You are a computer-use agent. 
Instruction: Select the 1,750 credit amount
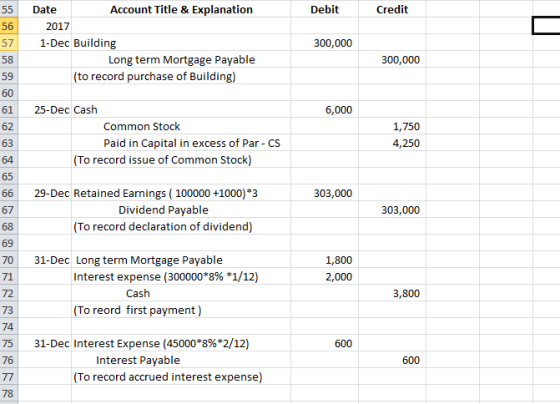pos(392,126)
